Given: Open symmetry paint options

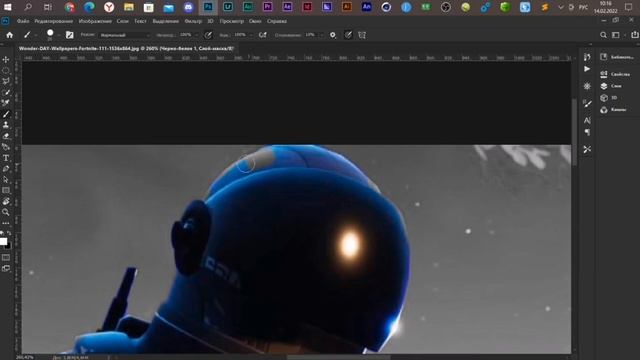Looking at the screenshot, I should [x=362, y=35].
